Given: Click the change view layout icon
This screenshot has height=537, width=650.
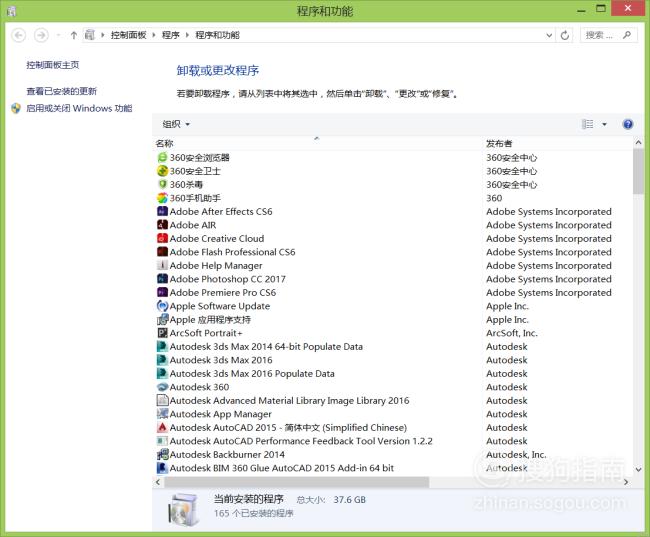Looking at the screenshot, I should coord(587,124).
